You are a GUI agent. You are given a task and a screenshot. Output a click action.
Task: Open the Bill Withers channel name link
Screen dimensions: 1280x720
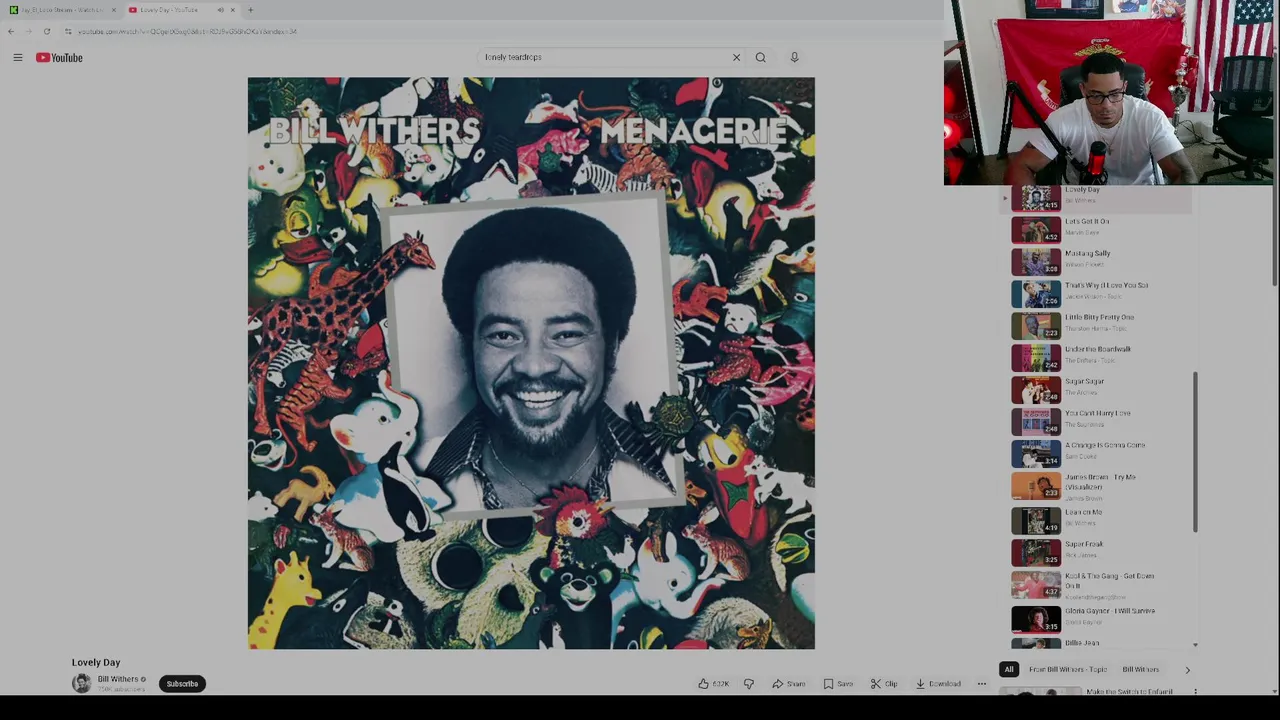[118, 679]
